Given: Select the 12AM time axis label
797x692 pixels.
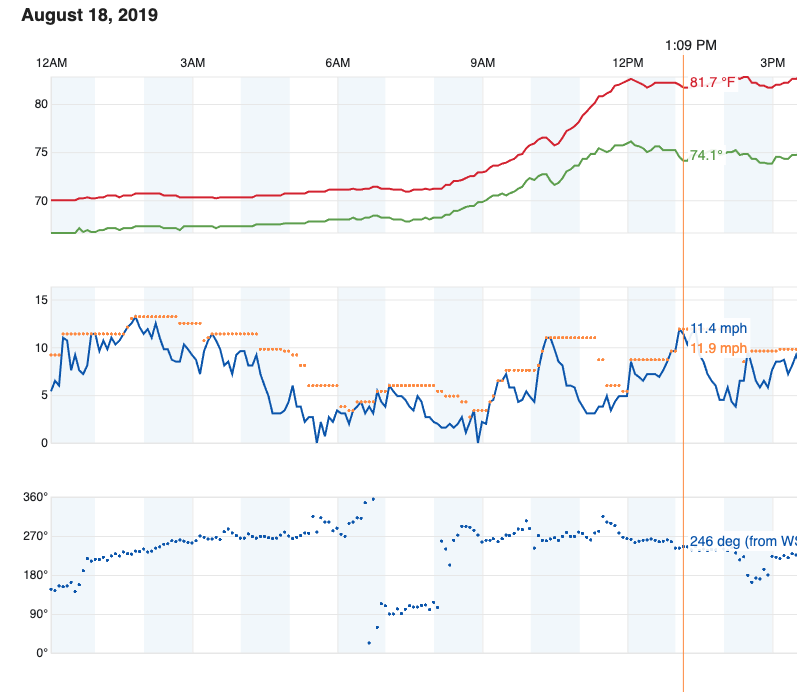Looking at the screenshot, I should coord(52,63).
